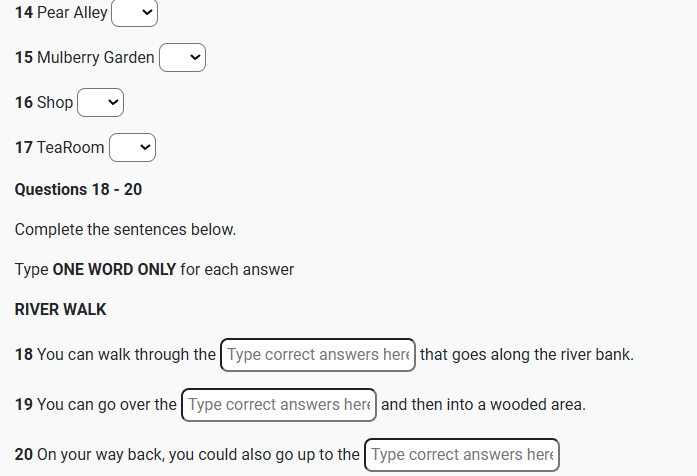Screen dimensions: 697x476
Task: Click the "14 Pear Alley" label
Action: (x=62, y=13)
